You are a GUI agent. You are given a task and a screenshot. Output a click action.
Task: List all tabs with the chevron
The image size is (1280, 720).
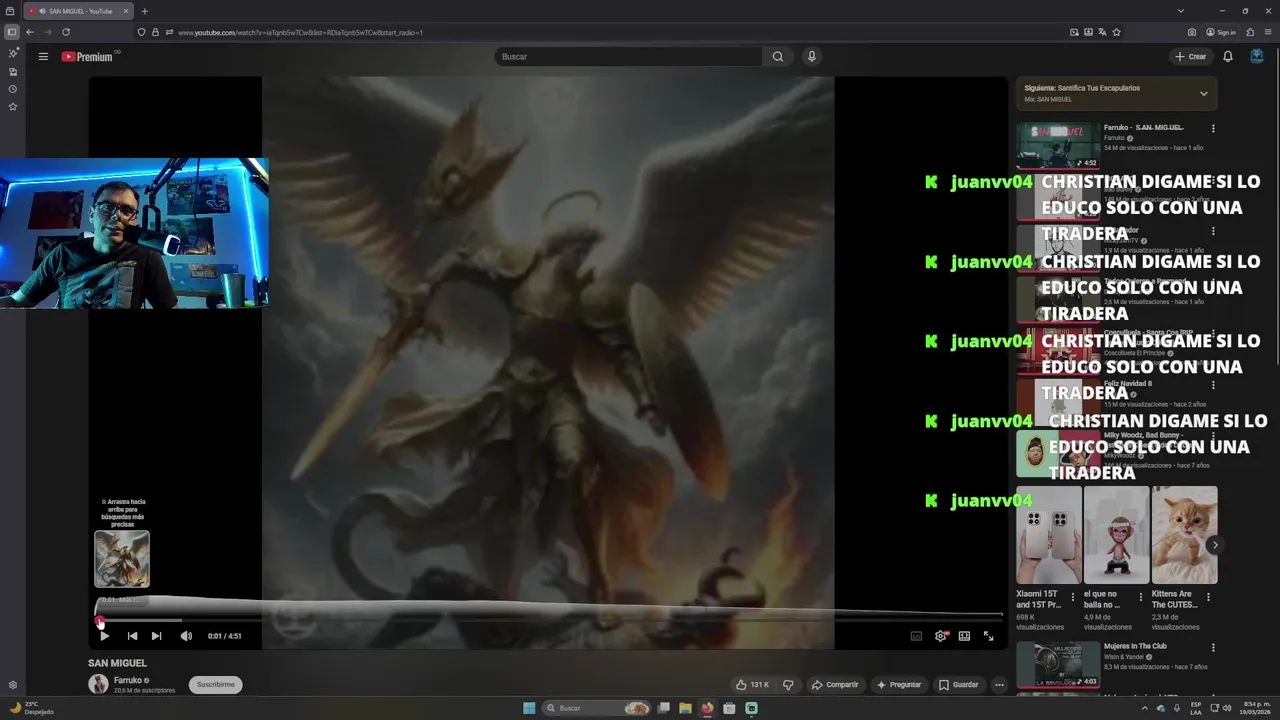coord(1181,11)
